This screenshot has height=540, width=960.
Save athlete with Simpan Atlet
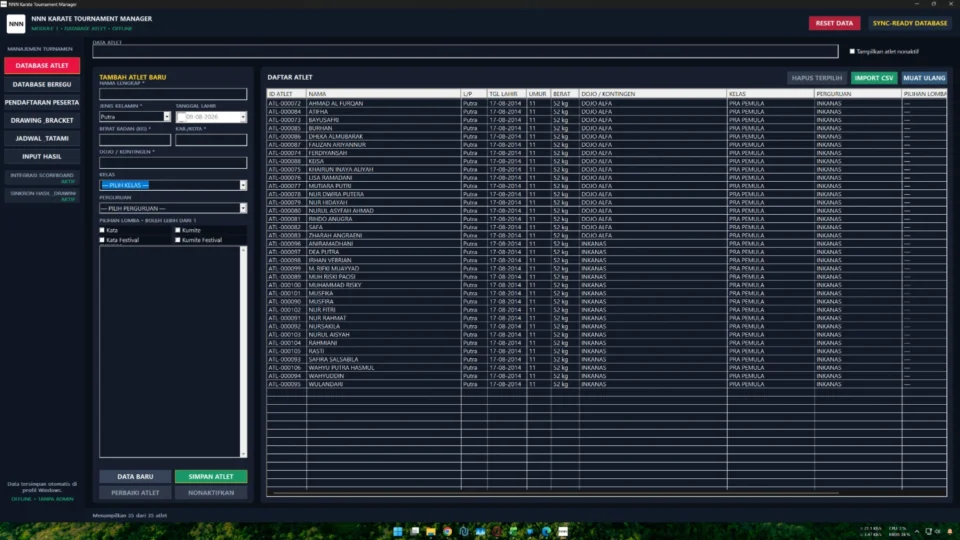[211, 476]
